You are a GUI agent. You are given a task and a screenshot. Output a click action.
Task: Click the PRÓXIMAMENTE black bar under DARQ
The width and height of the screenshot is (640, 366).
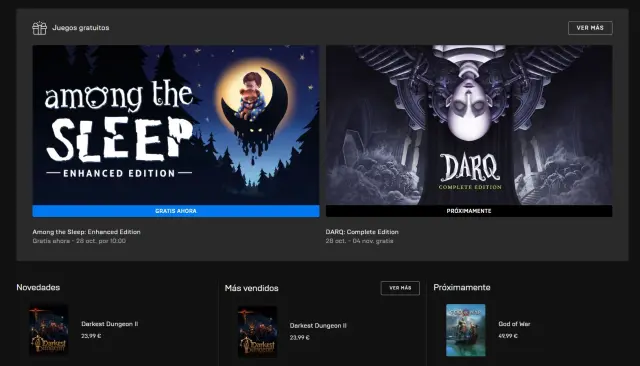(469, 211)
